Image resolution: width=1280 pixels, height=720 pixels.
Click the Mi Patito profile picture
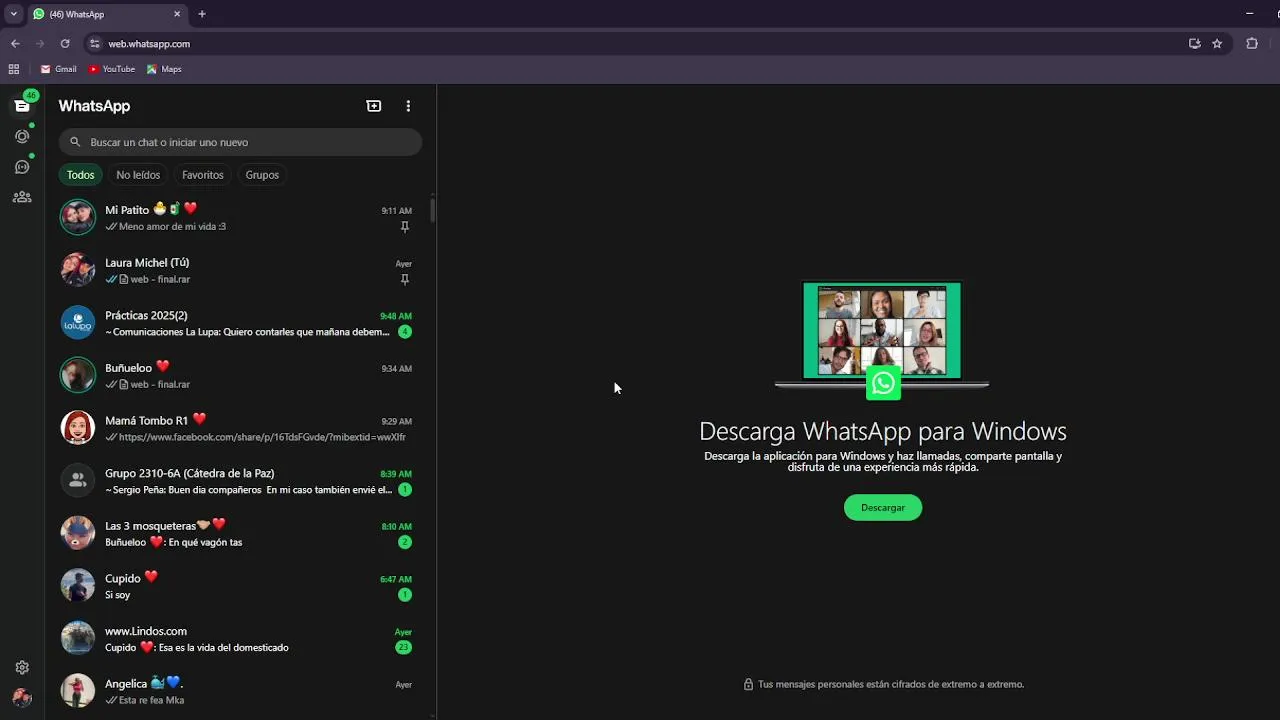point(78,217)
